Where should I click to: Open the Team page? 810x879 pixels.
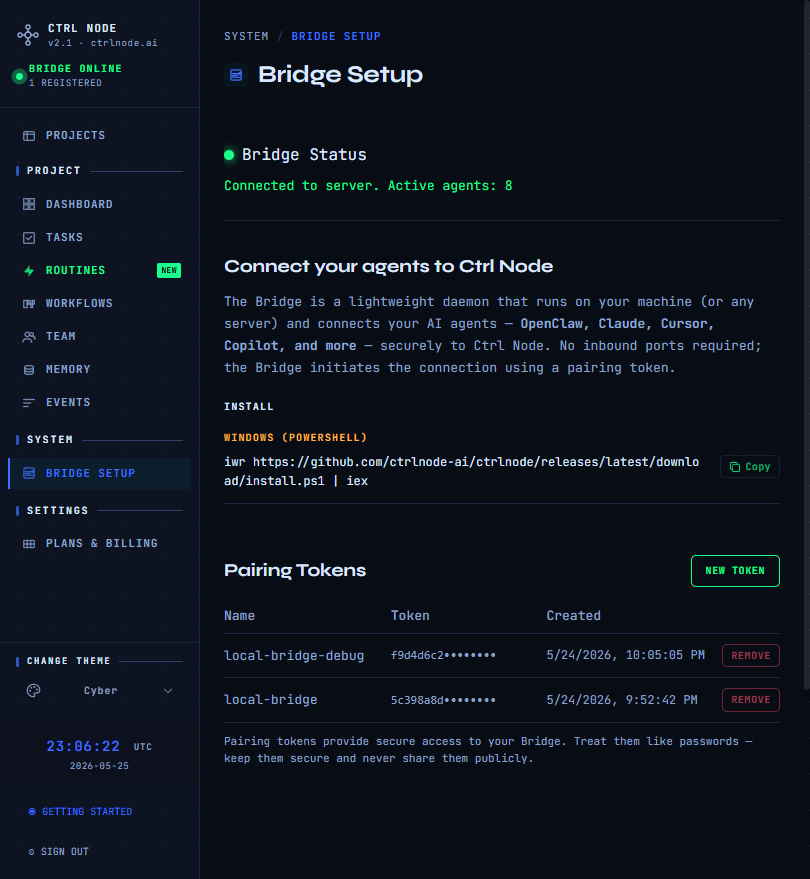click(100, 337)
